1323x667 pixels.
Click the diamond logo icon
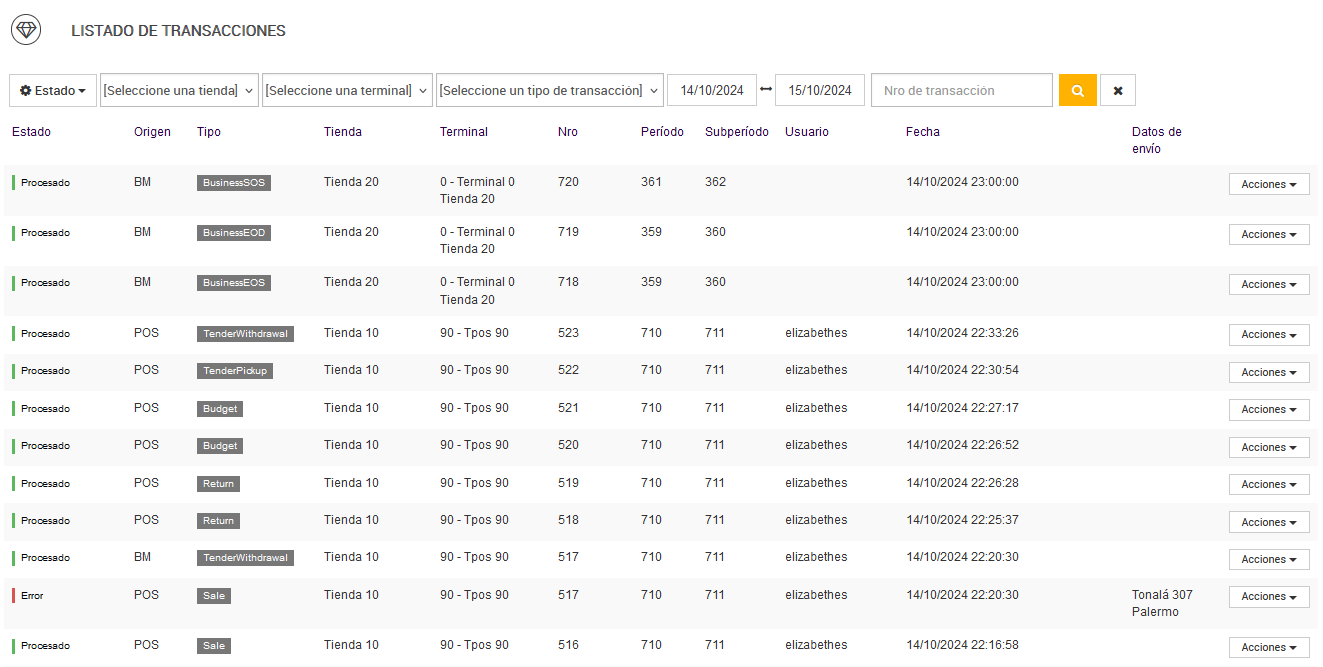click(x=26, y=31)
